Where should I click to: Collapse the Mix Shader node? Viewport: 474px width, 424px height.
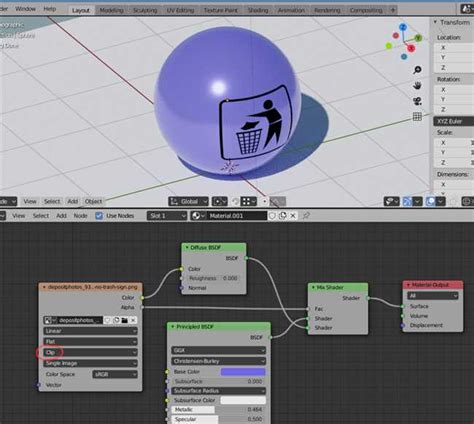(x=313, y=287)
